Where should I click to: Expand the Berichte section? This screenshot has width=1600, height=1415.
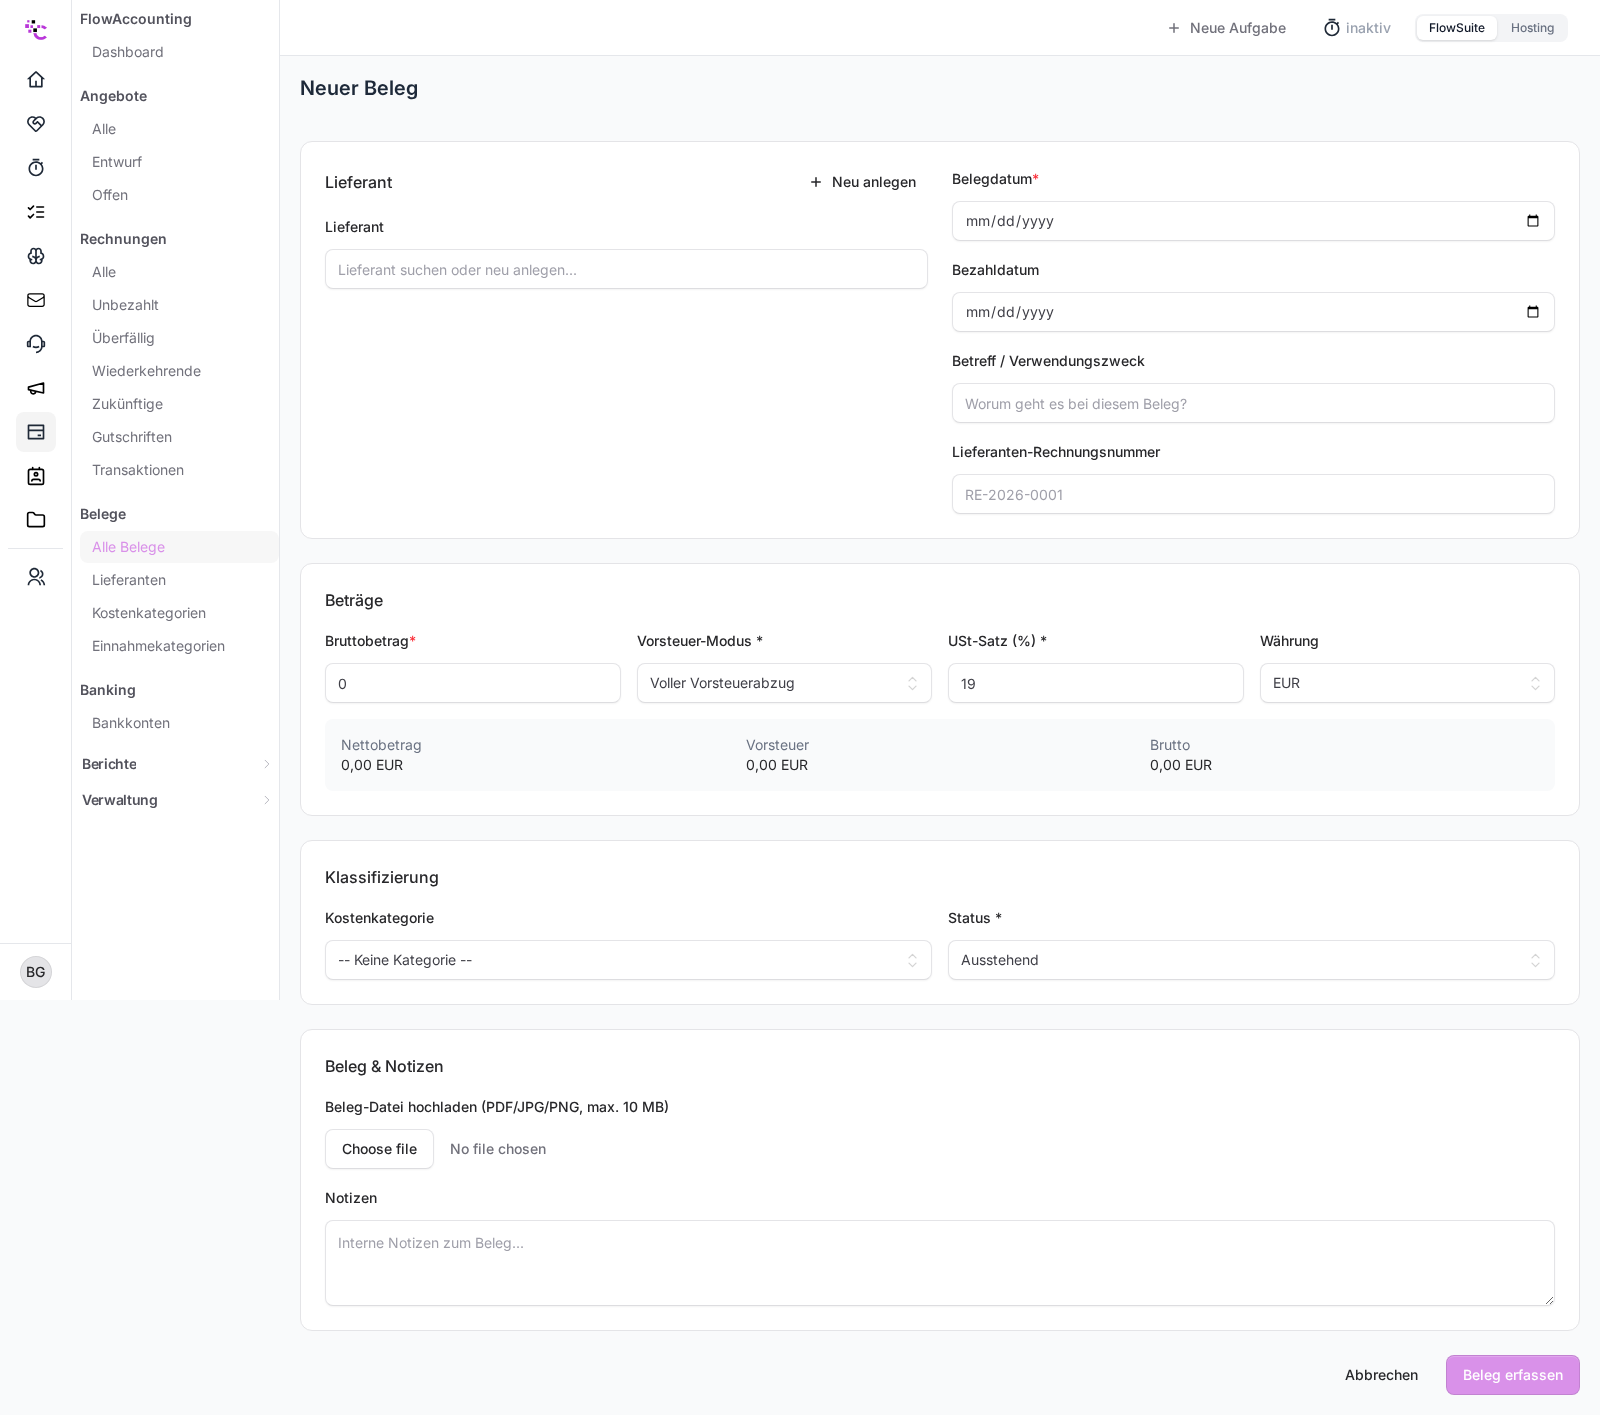tap(176, 764)
